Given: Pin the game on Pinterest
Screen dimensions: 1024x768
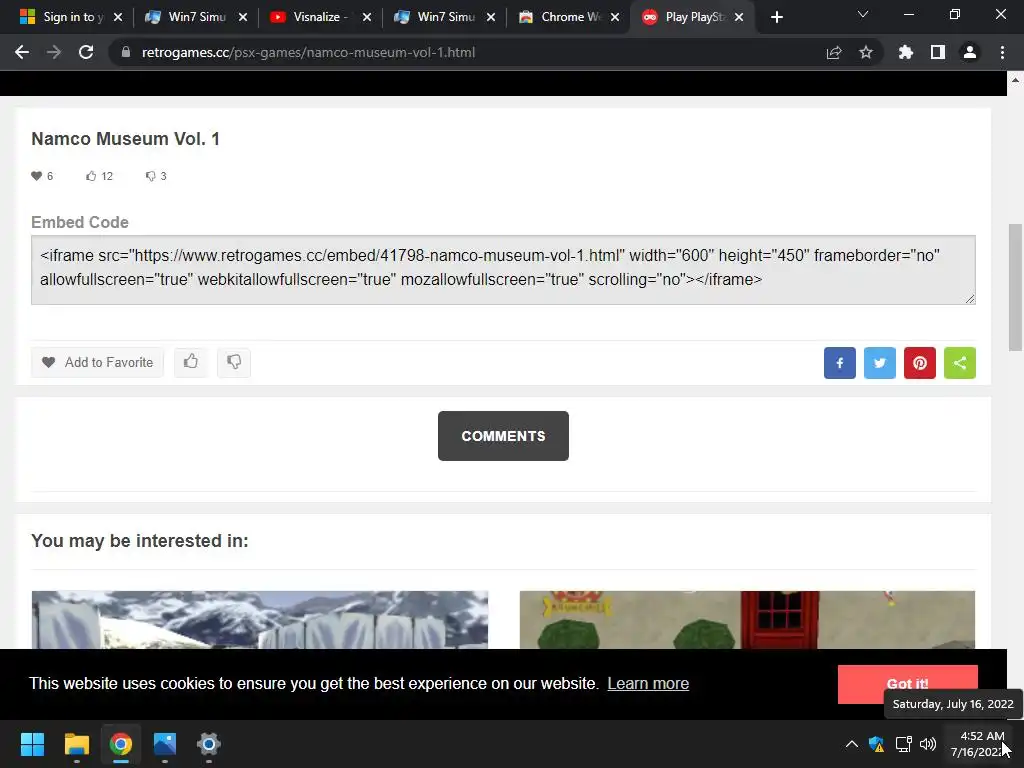Looking at the screenshot, I should [920, 363].
